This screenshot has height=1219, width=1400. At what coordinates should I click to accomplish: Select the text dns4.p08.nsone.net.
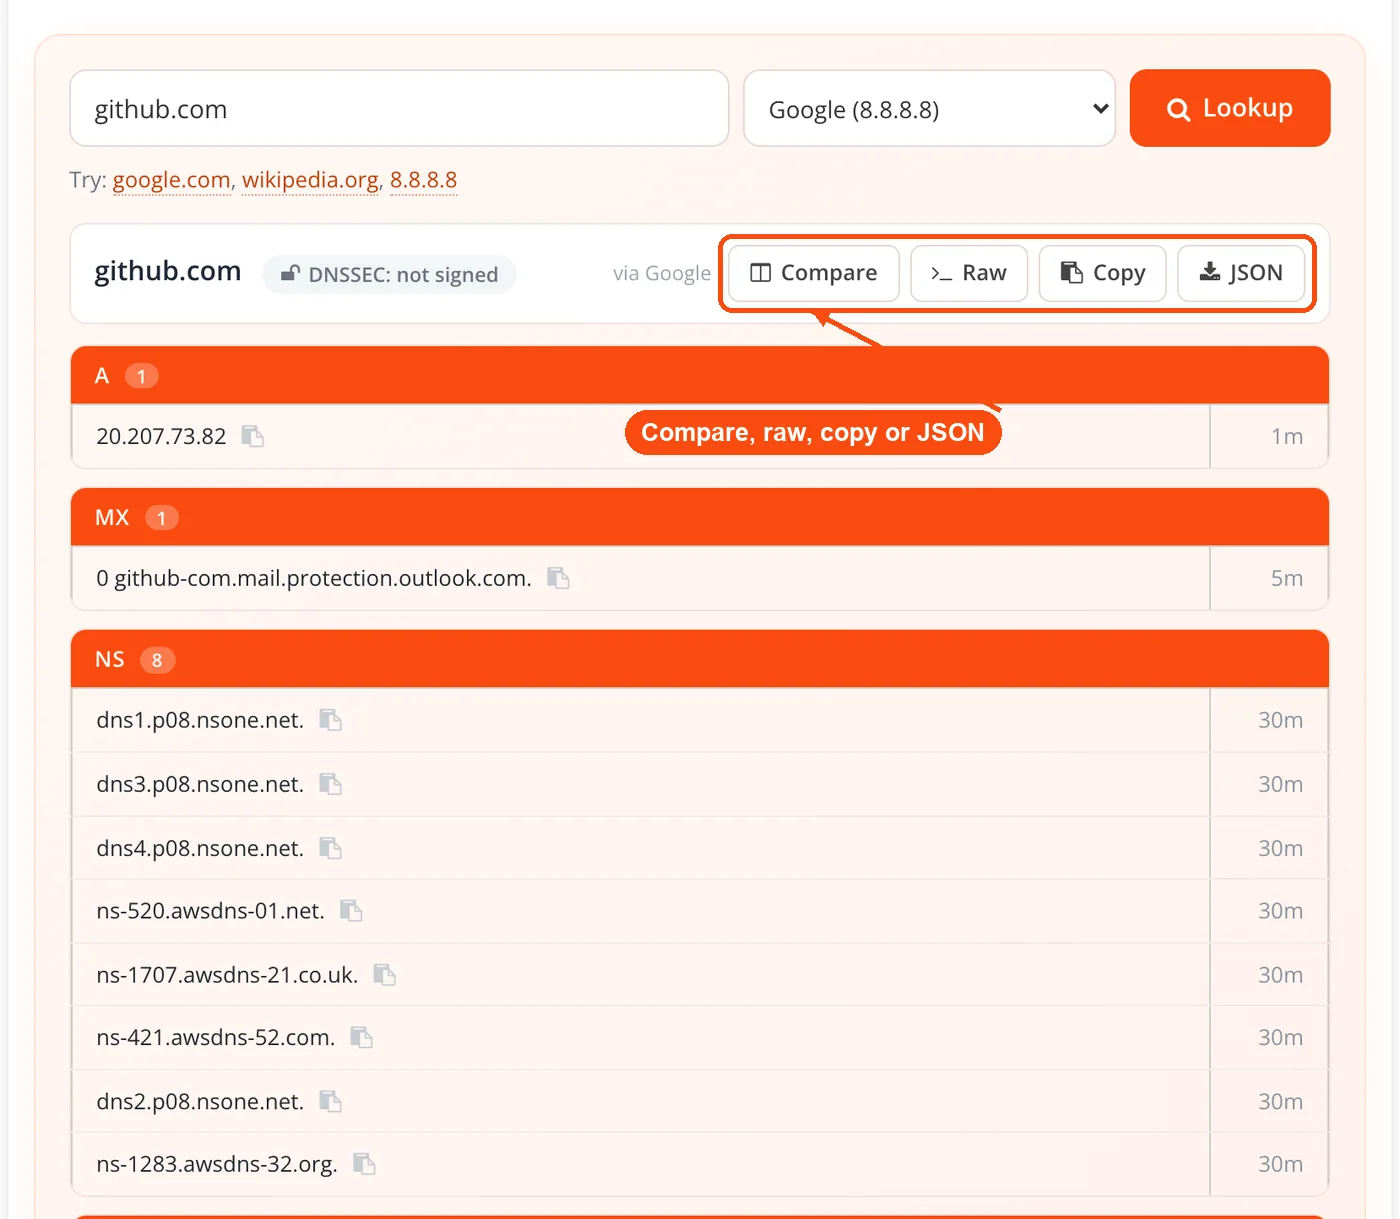[x=200, y=848]
